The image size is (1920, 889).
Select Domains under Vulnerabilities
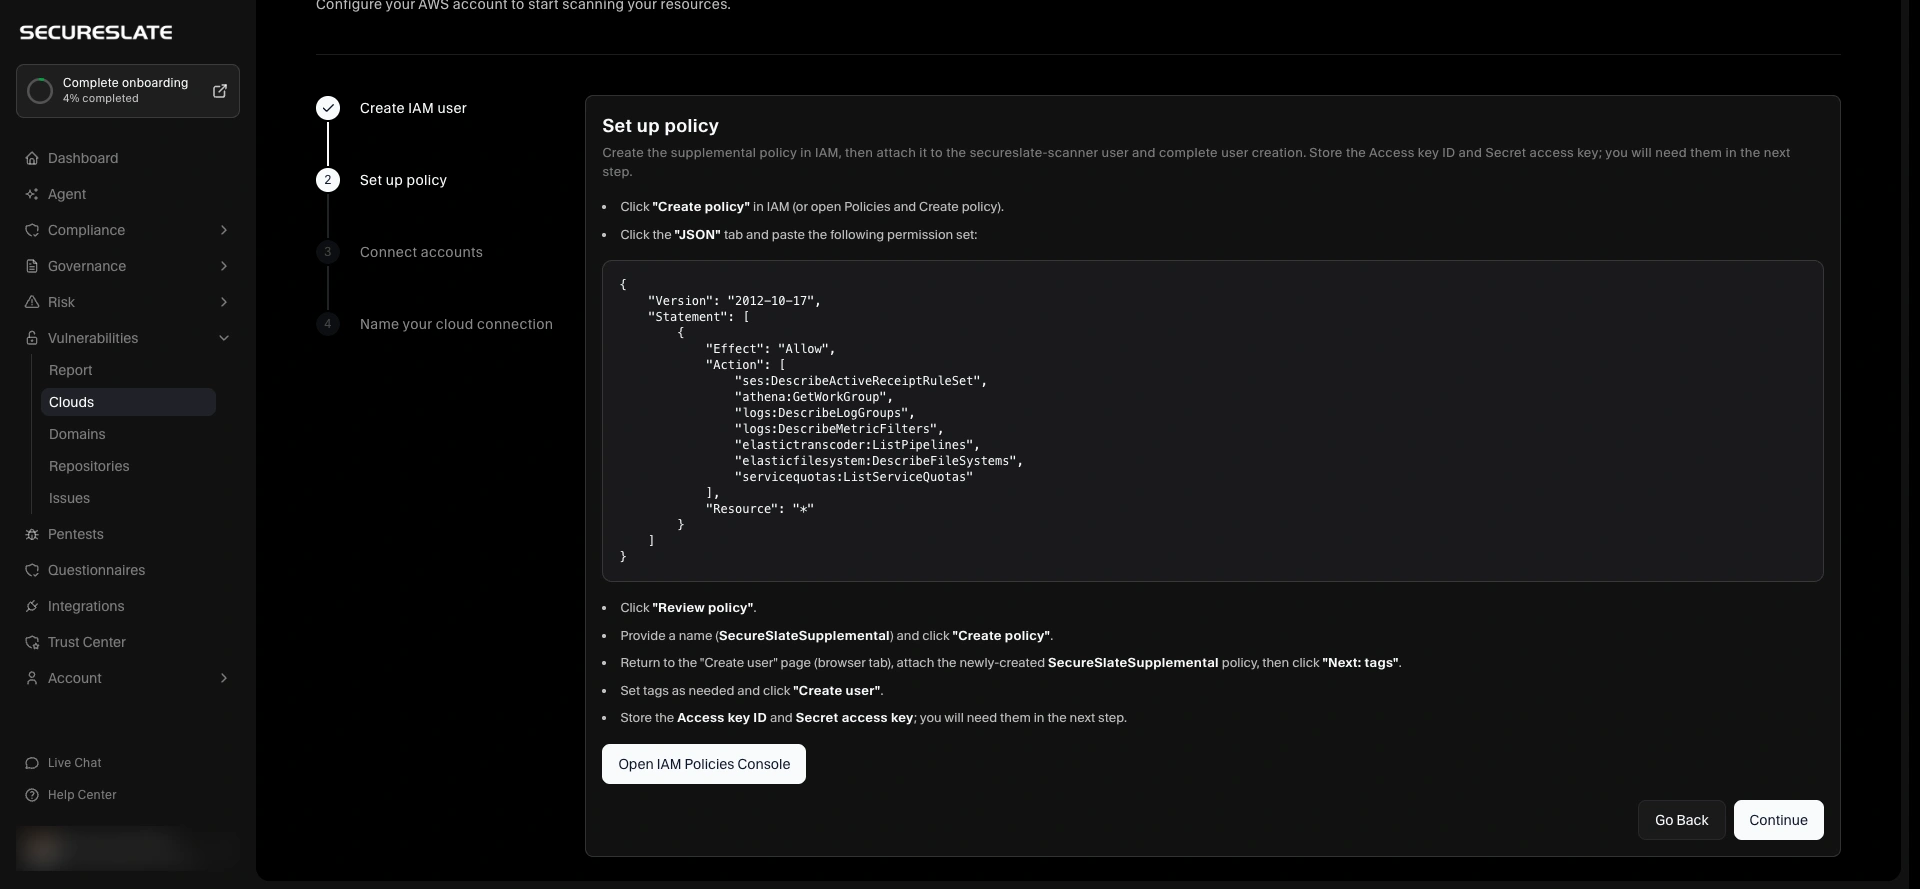[x=128, y=434]
